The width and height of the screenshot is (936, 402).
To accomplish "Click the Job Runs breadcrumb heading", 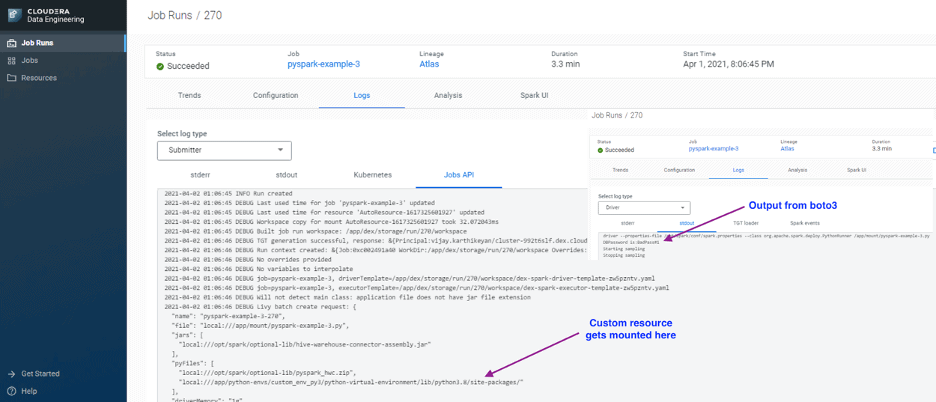I will click(x=170, y=16).
